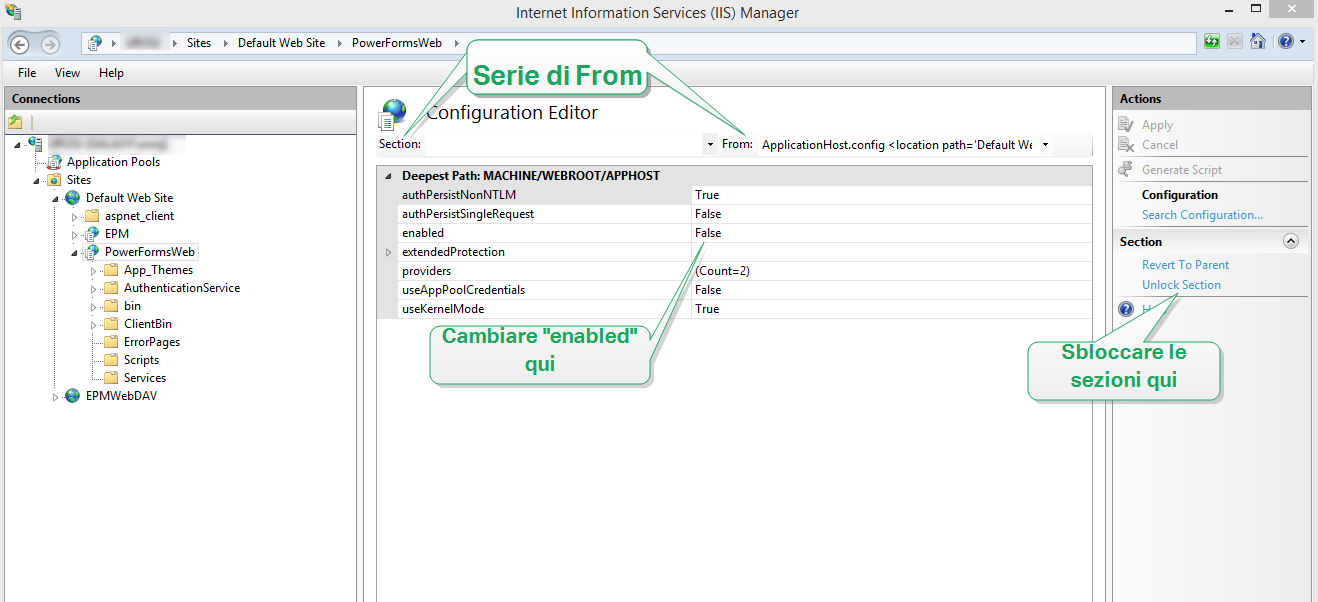
Task: Select ErrorPages folder in tree
Action: (152, 342)
